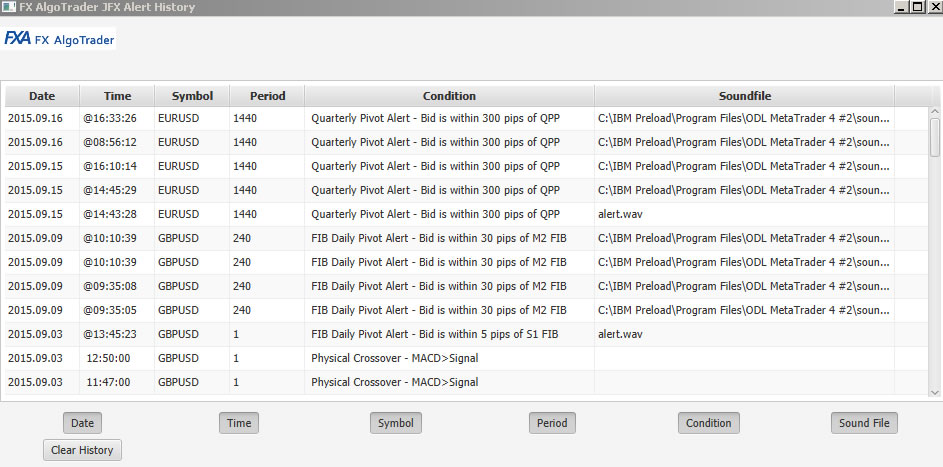
Task: Click the Date column header
Action: (42, 96)
